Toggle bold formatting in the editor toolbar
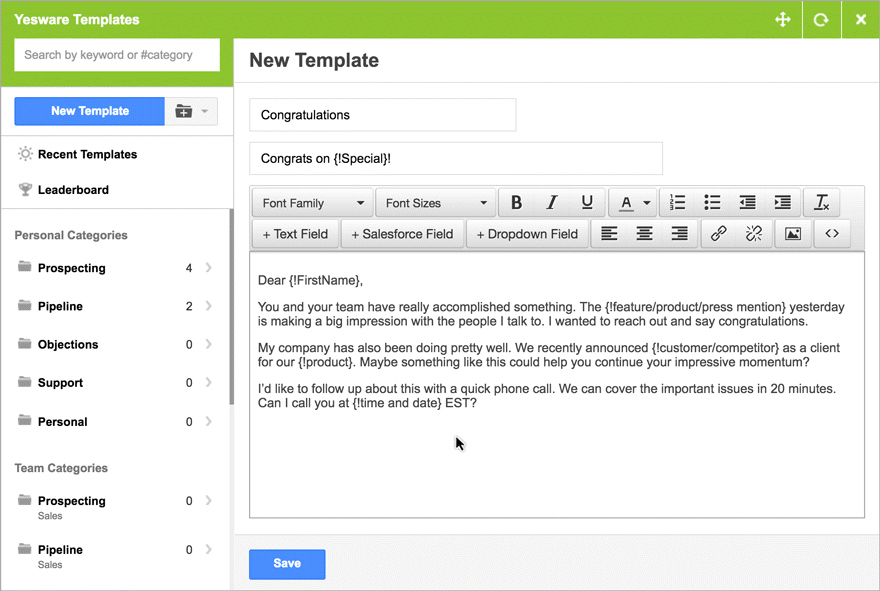Screen dimensions: 880x591 point(516,203)
